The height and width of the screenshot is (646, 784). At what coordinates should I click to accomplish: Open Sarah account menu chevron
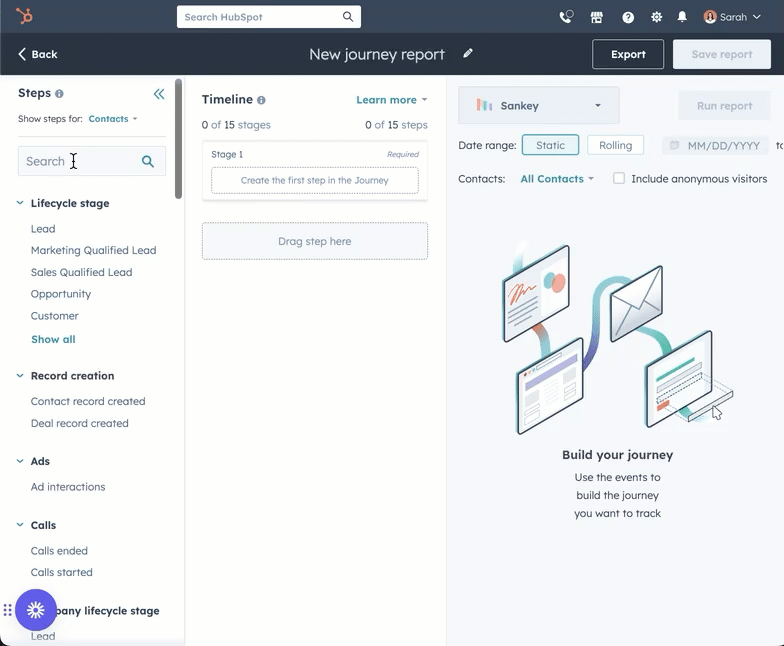tap(756, 17)
